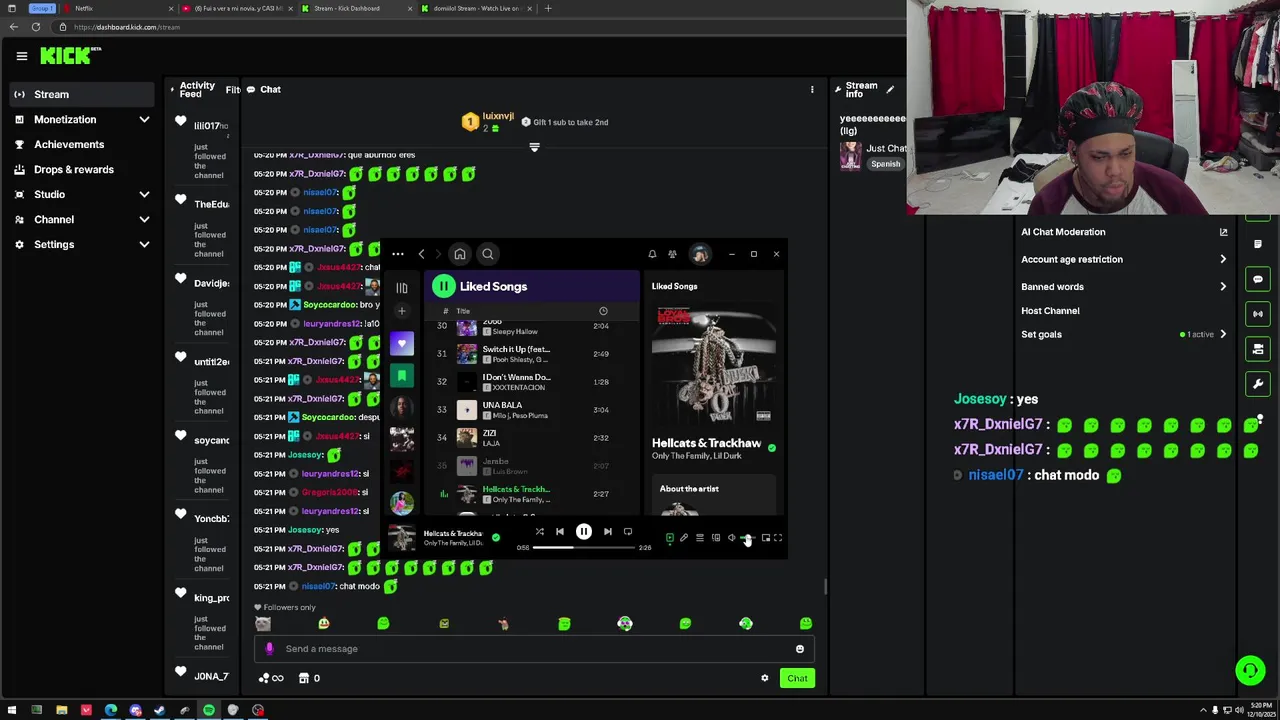Mute Spotify volume speaker icon
This screenshot has height=720, width=1280.
coord(732,538)
